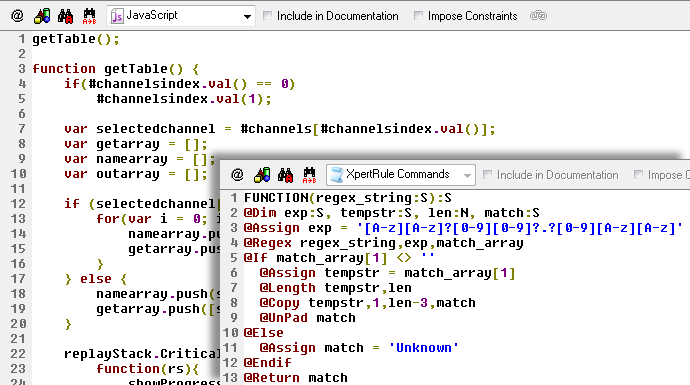Click the @ icon in JavaScript editor toolbar
The width and height of the screenshot is (690, 385).
coord(17,16)
